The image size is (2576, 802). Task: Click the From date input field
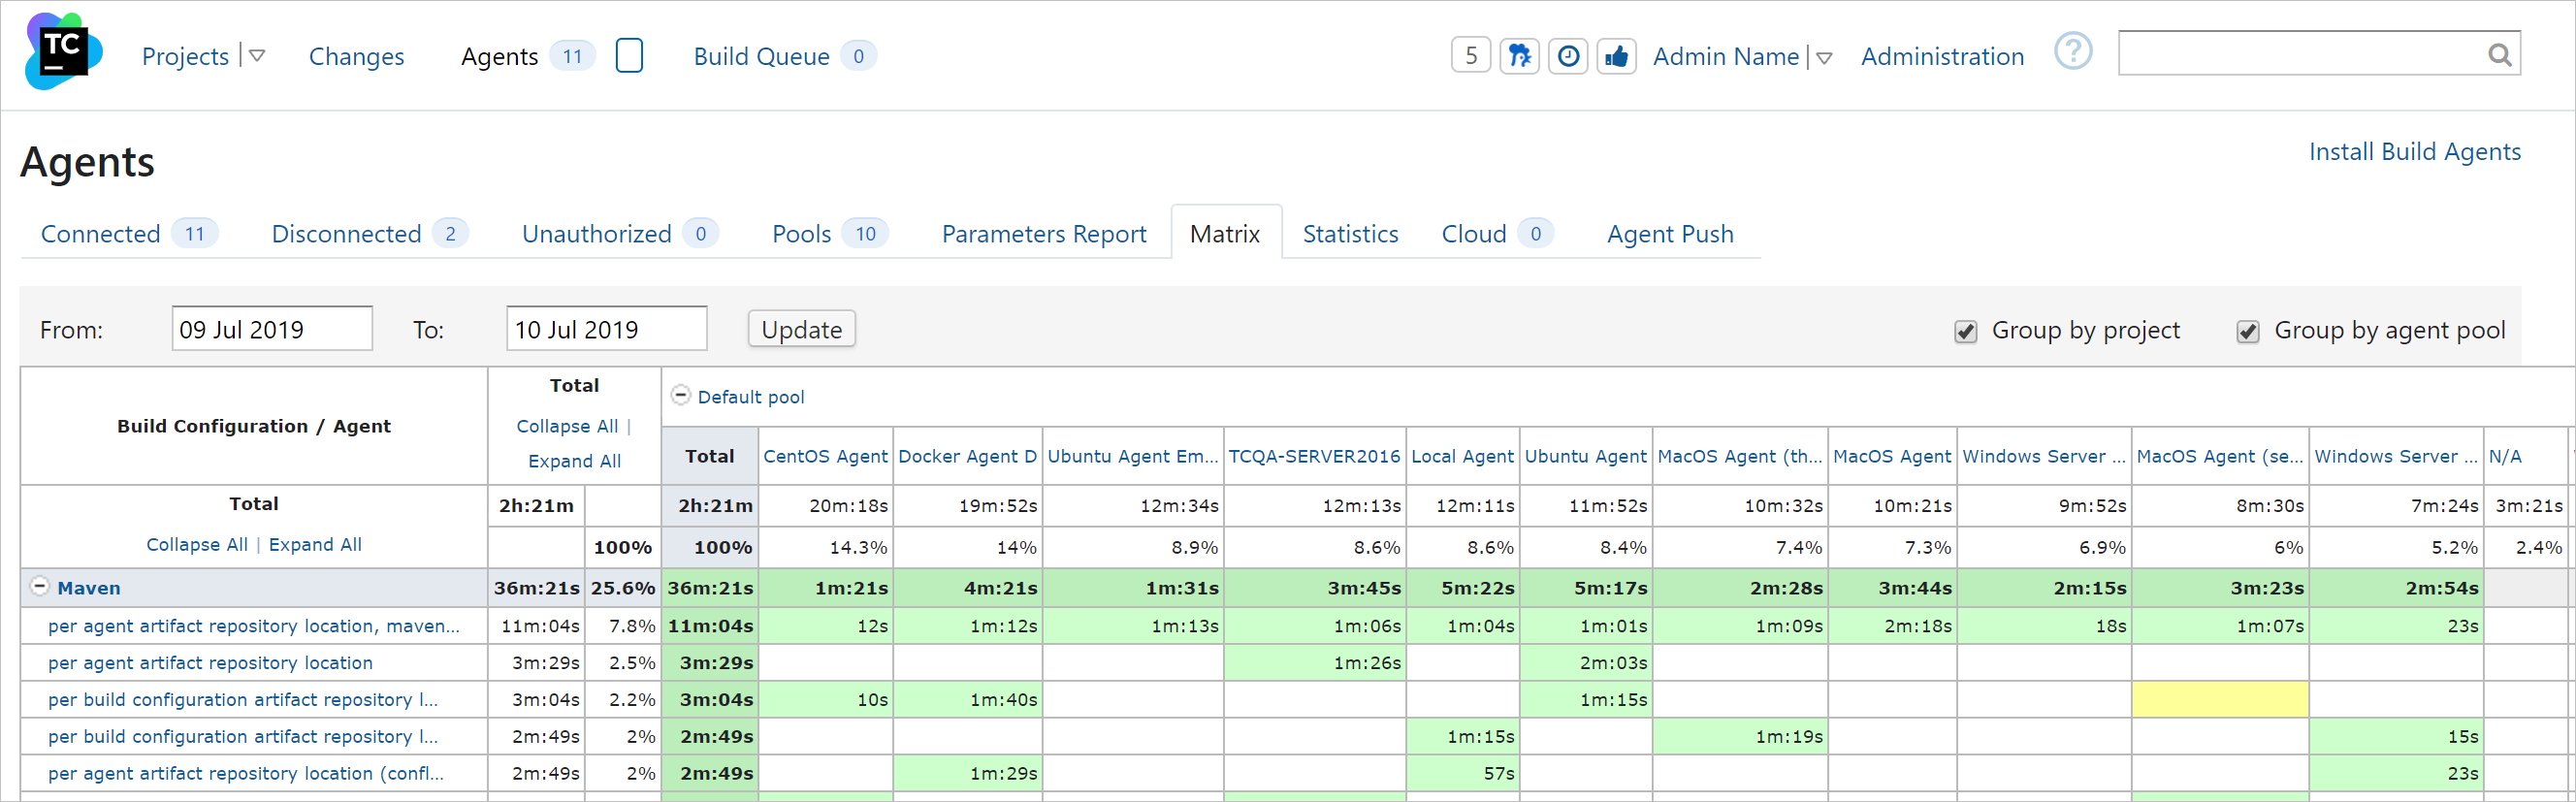272,330
